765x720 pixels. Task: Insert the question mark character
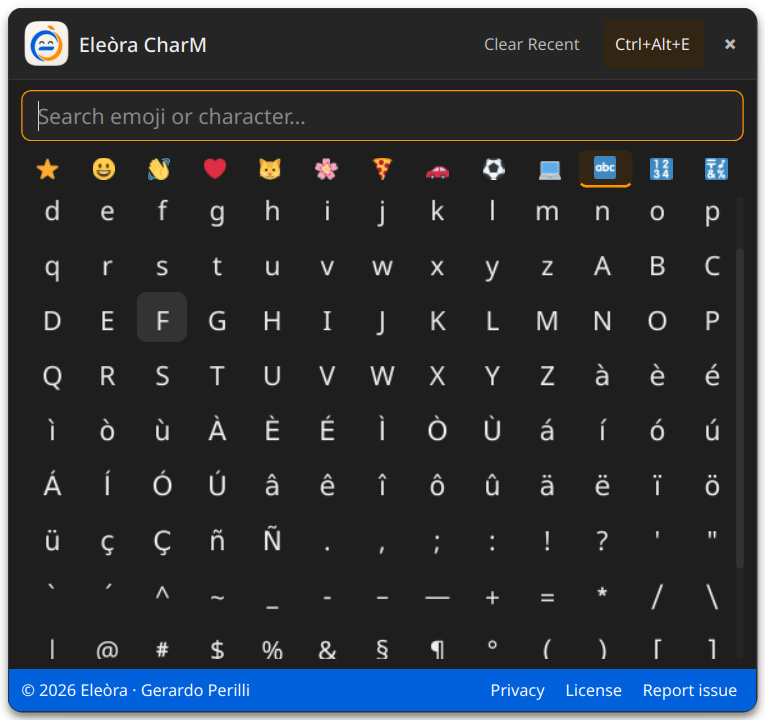(602, 541)
